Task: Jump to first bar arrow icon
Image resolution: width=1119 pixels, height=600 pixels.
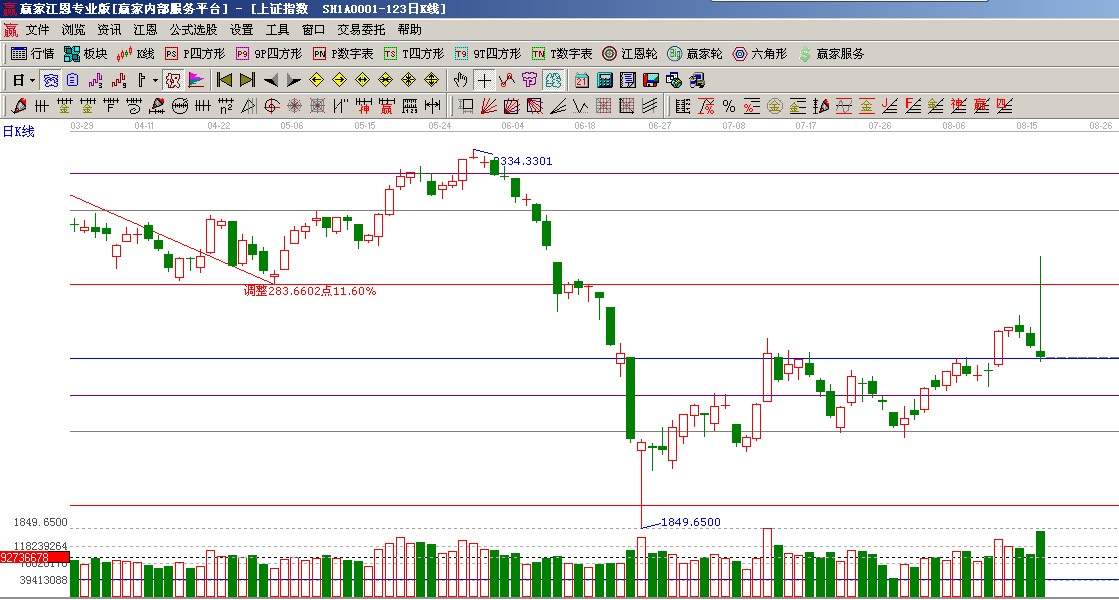Action: coord(225,80)
